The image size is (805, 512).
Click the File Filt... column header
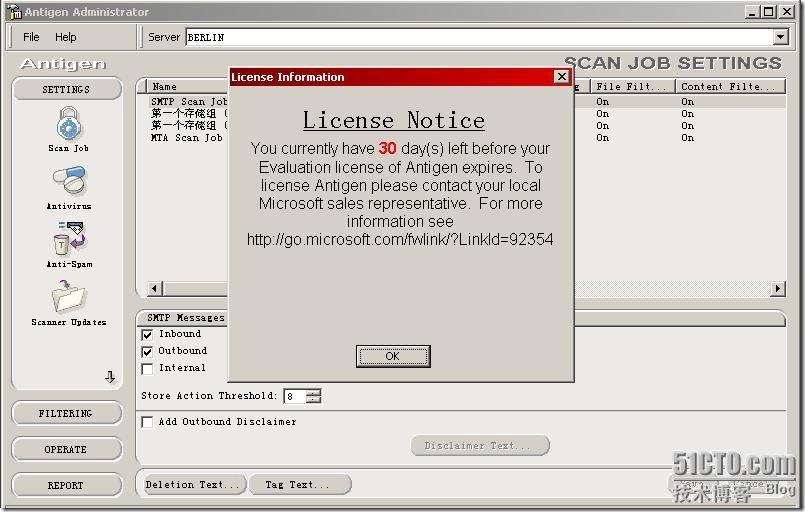coord(632,86)
